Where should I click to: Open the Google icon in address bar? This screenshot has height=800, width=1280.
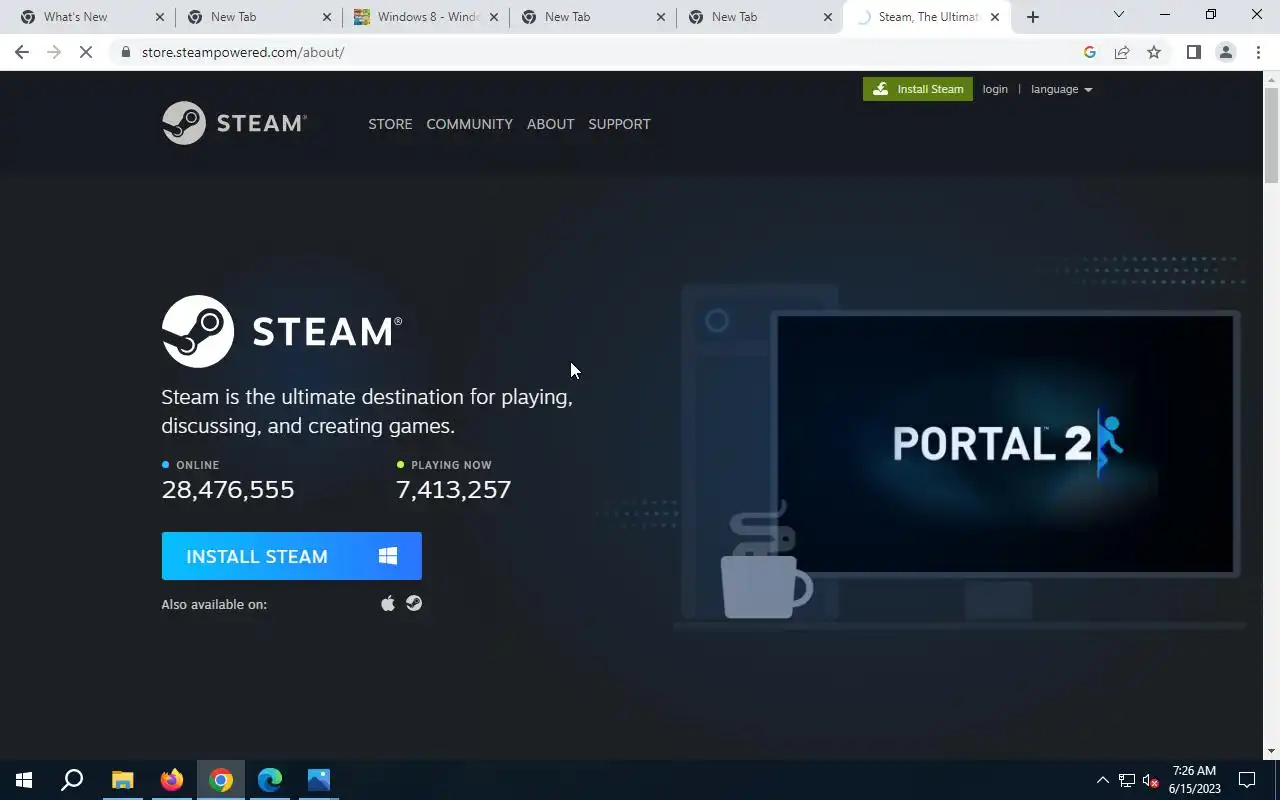1090,52
